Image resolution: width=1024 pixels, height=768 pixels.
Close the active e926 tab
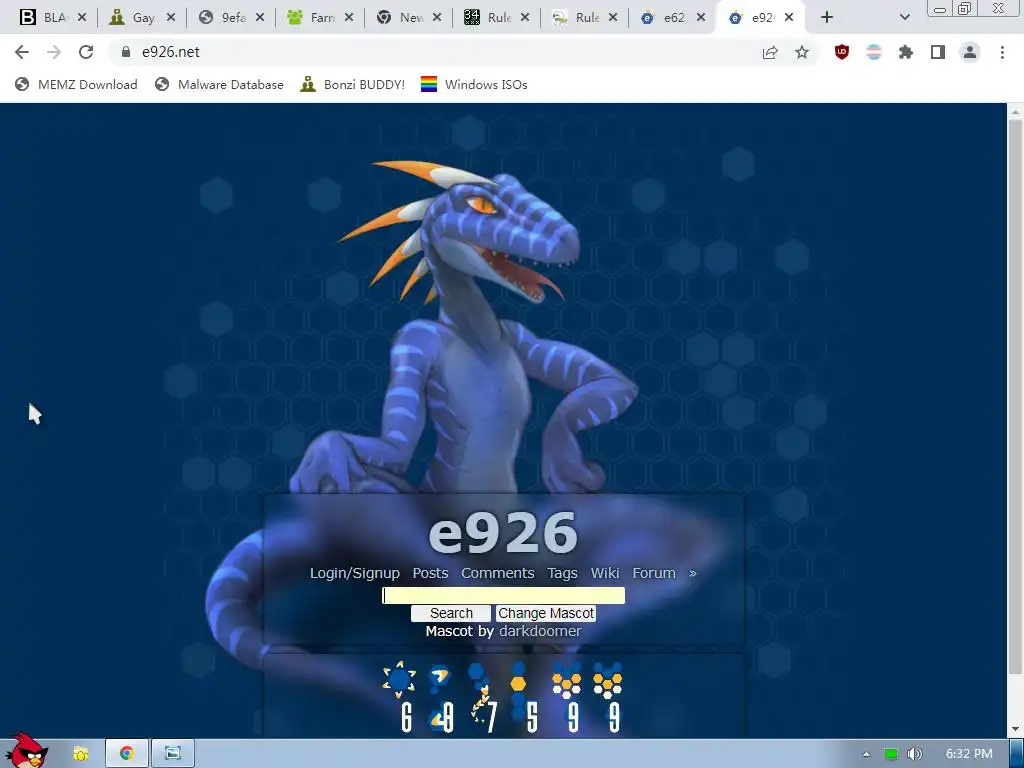pyautogui.click(x=789, y=18)
